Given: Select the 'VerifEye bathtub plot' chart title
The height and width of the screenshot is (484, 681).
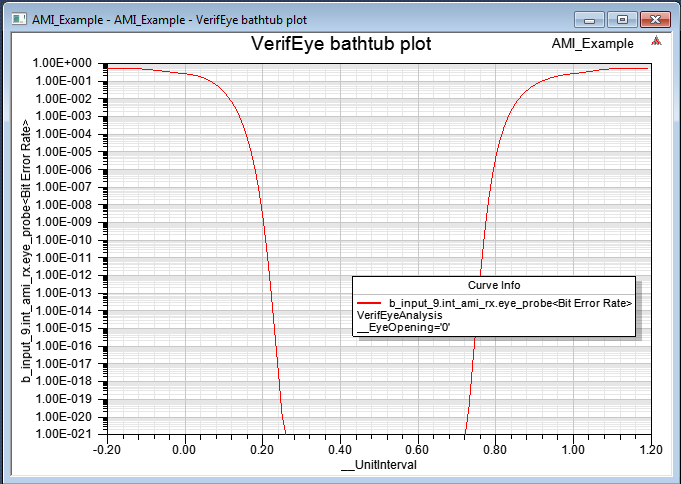Looking at the screenshot, I should pyautogui.click(x=341, y=44).
